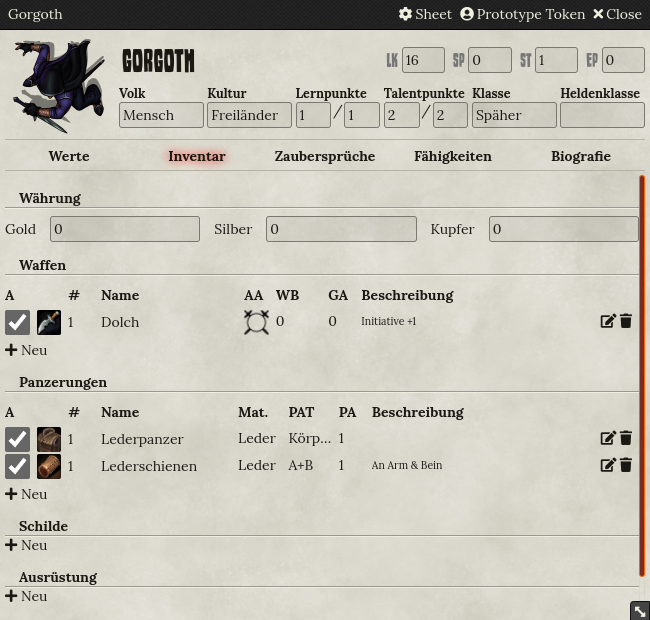Toggle the Lederpanzer equipped checkbox
650x620 pixels.
click(17, 439)
